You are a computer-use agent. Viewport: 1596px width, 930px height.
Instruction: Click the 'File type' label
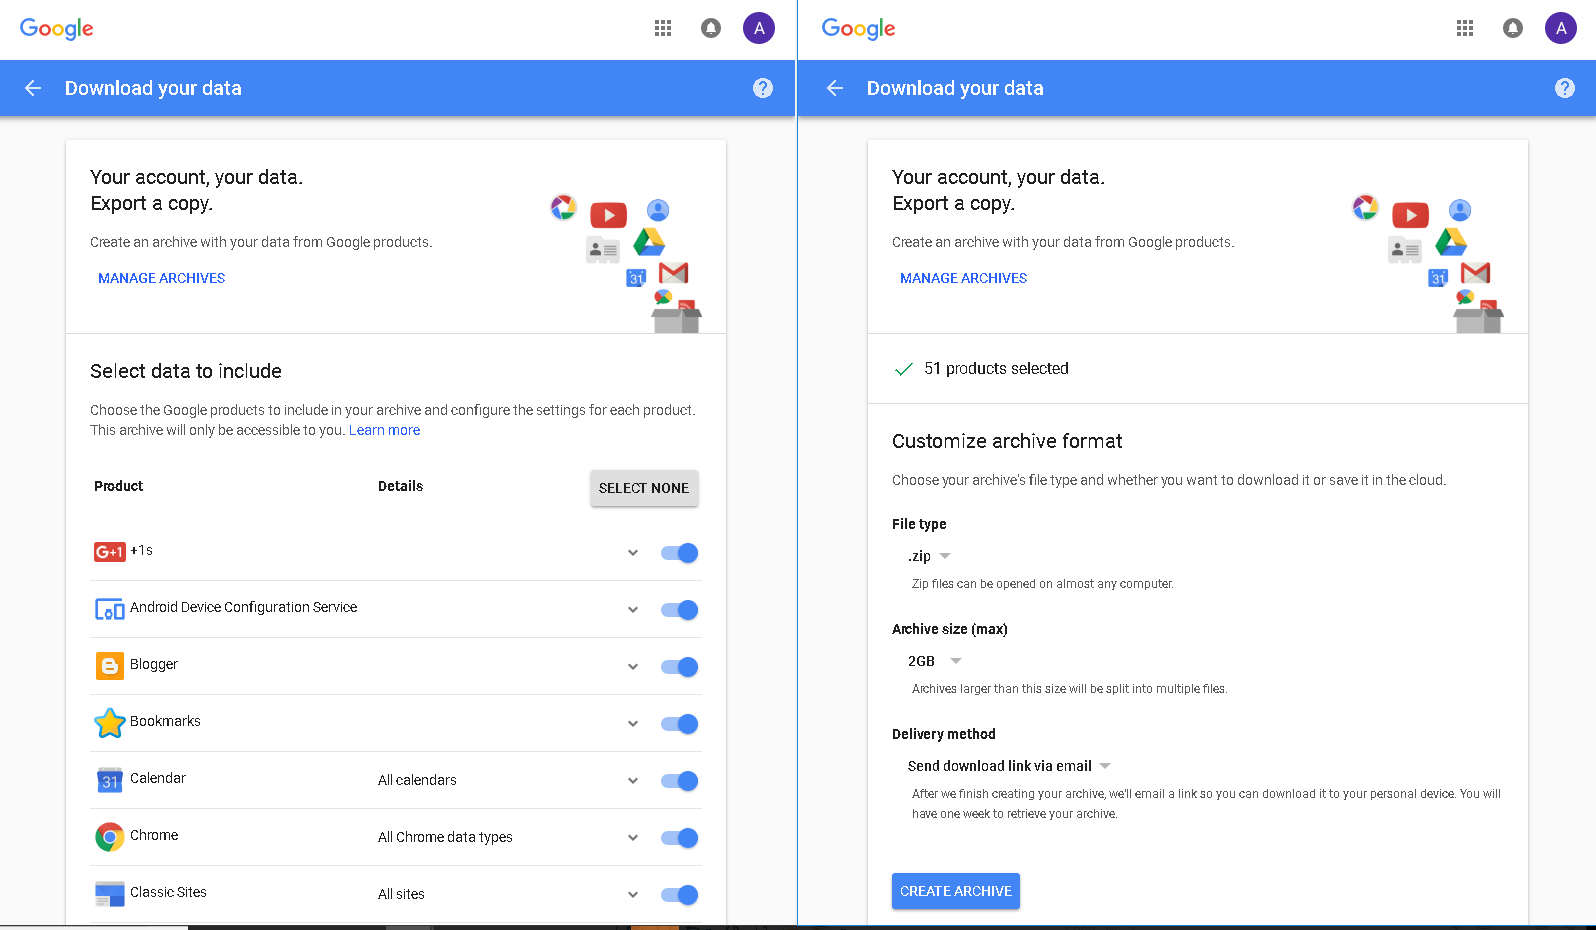(x=919, y=524)
